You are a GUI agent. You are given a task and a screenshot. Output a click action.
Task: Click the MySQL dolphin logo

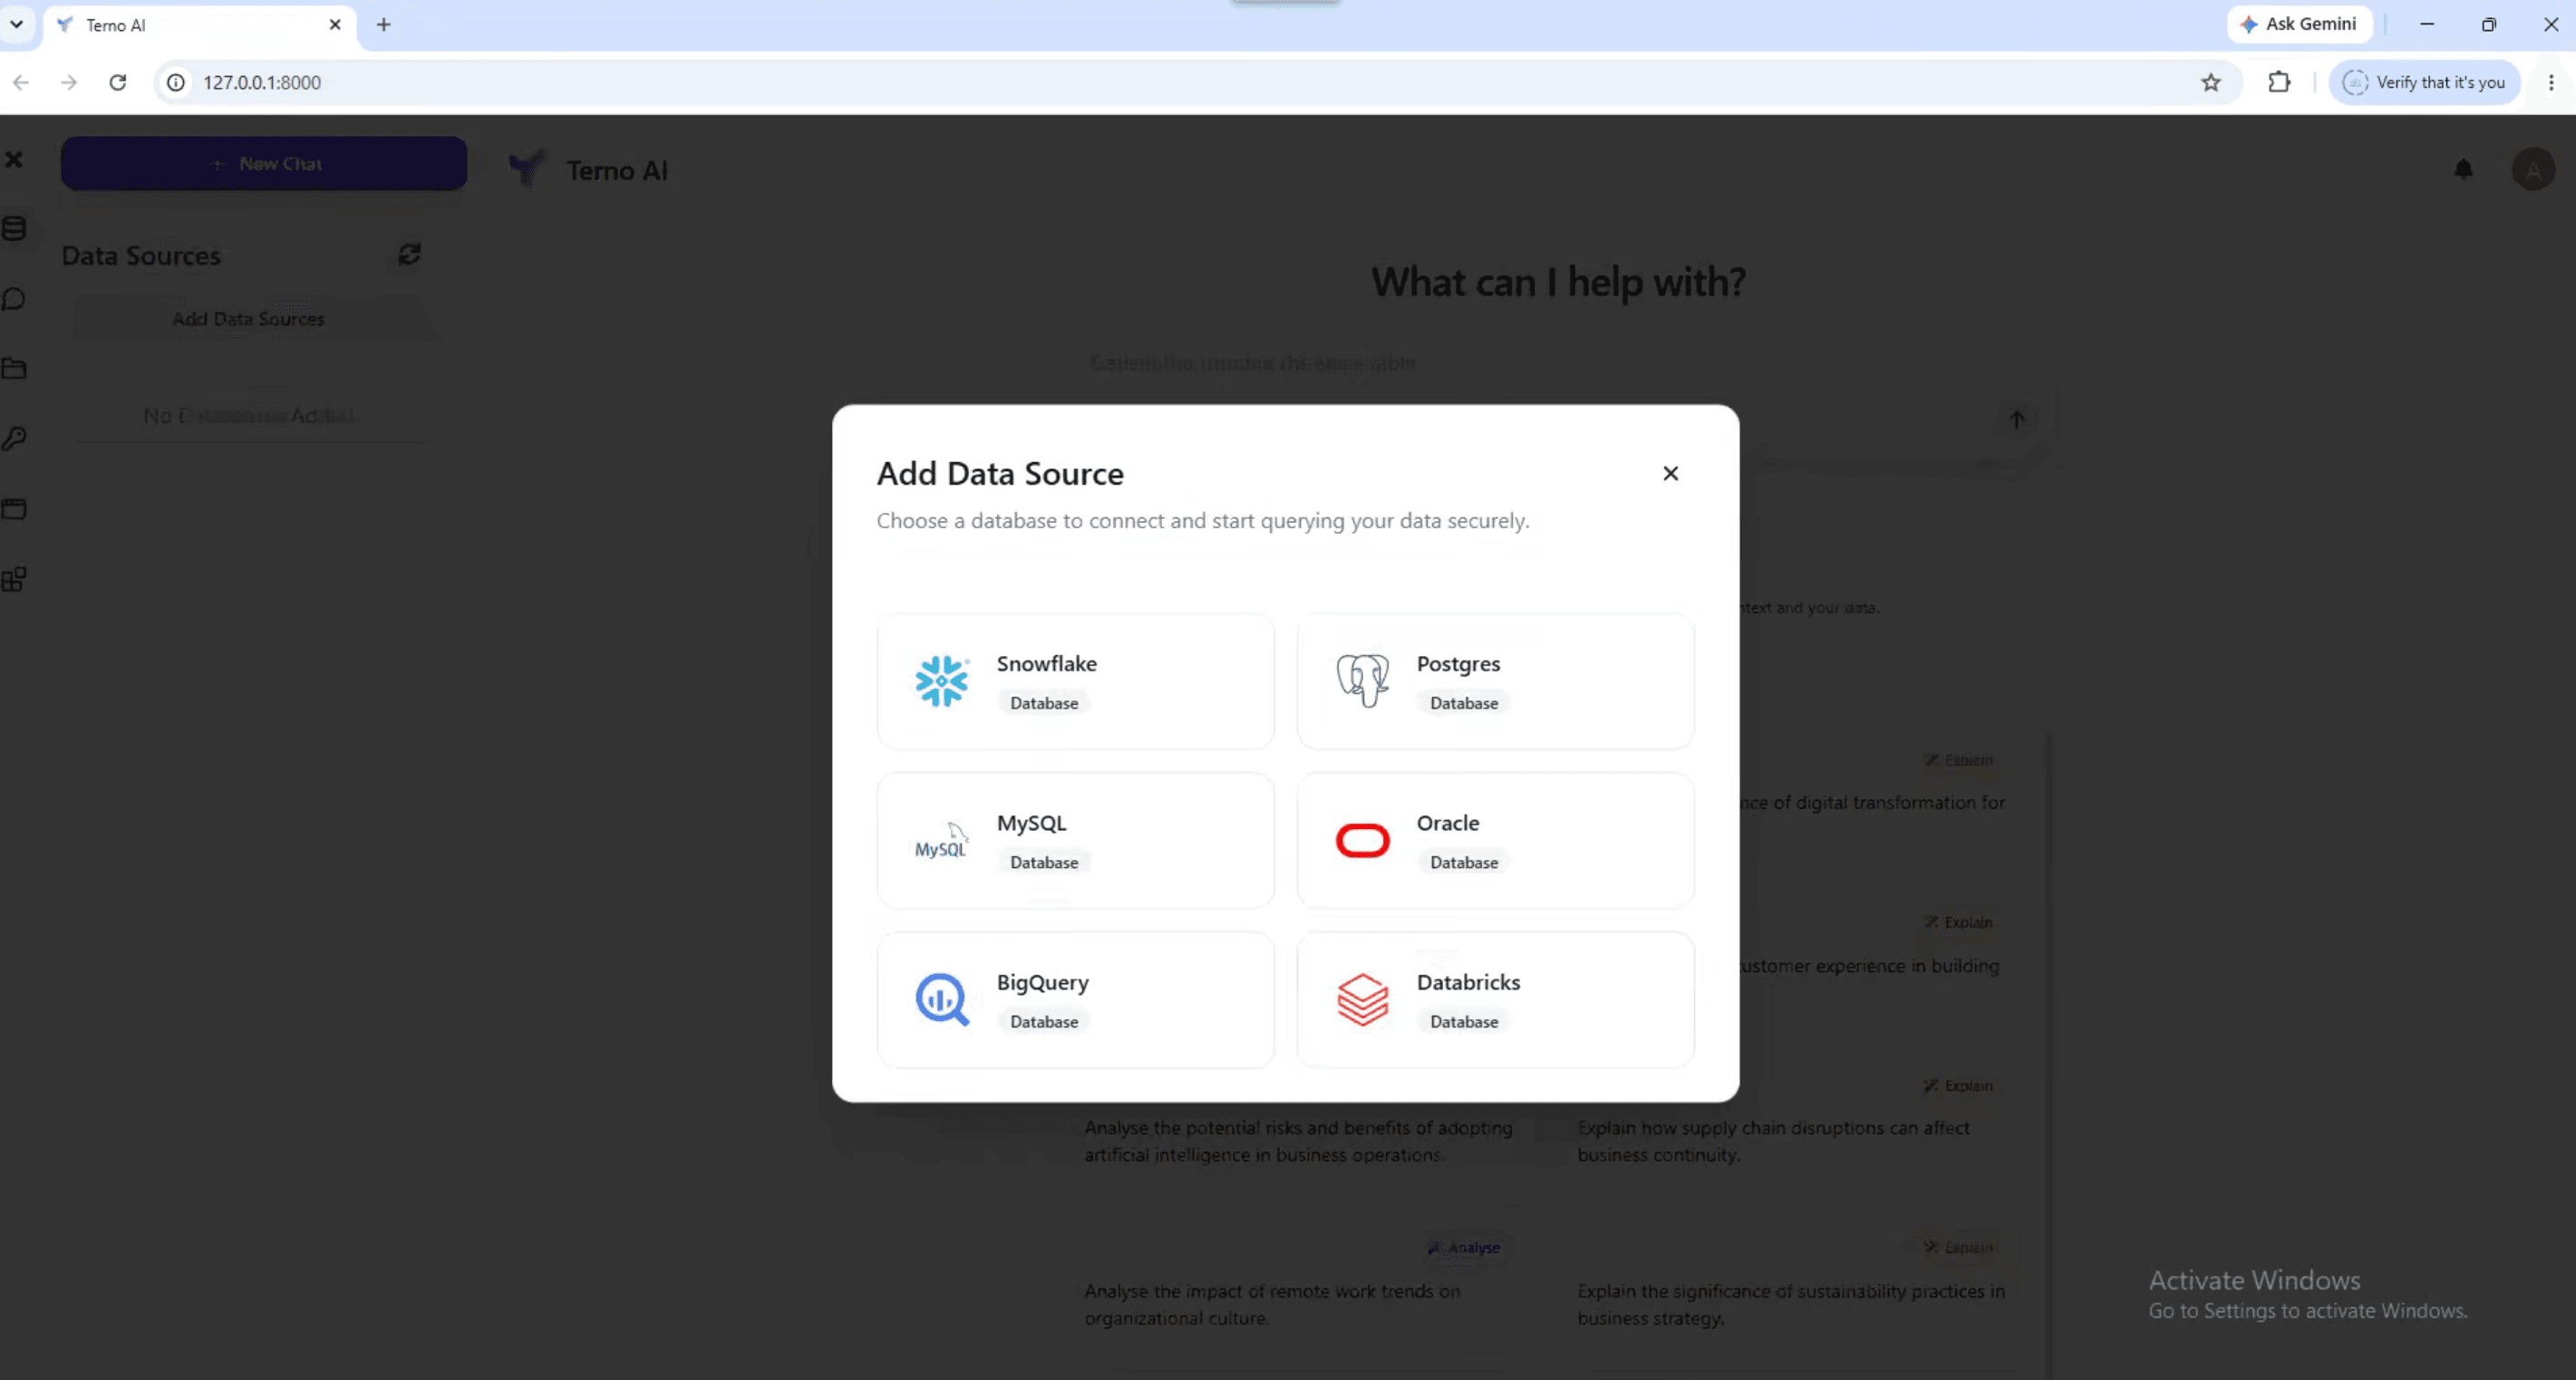[941, 841]
